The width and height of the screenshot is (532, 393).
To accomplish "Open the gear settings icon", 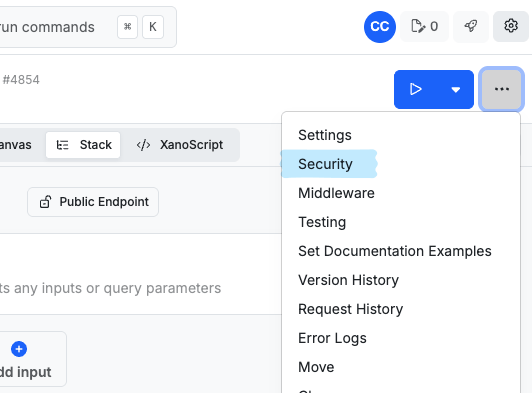I will click(511, 26).
